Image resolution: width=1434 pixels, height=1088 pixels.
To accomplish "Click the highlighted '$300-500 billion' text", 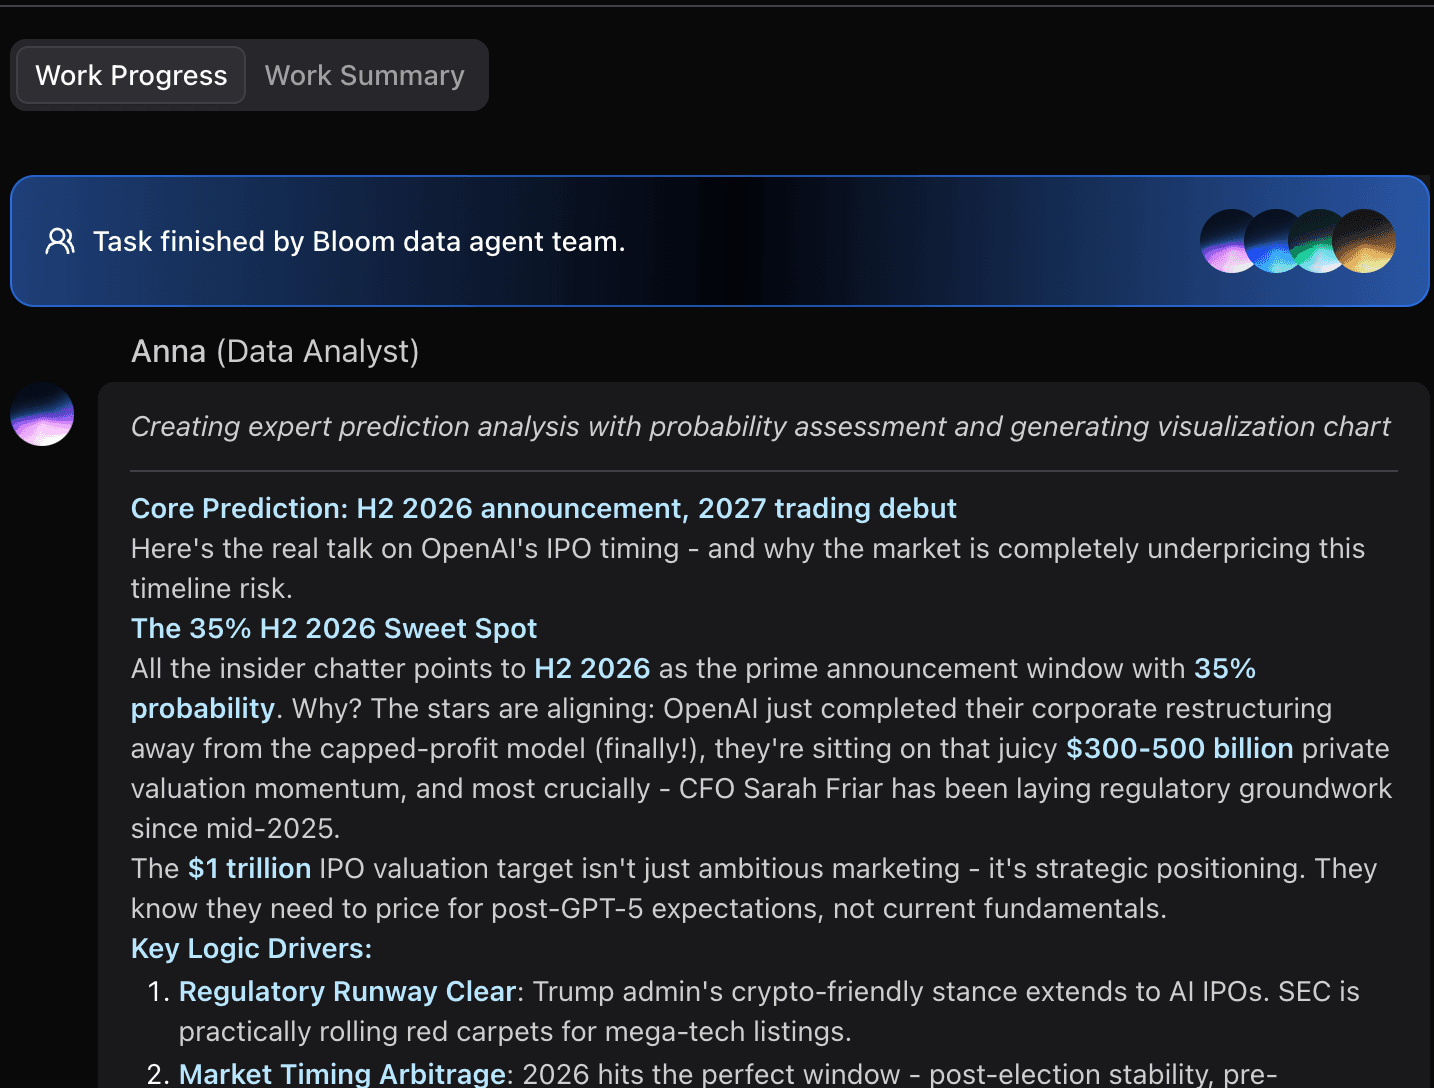I will (x=1180, y=748).
